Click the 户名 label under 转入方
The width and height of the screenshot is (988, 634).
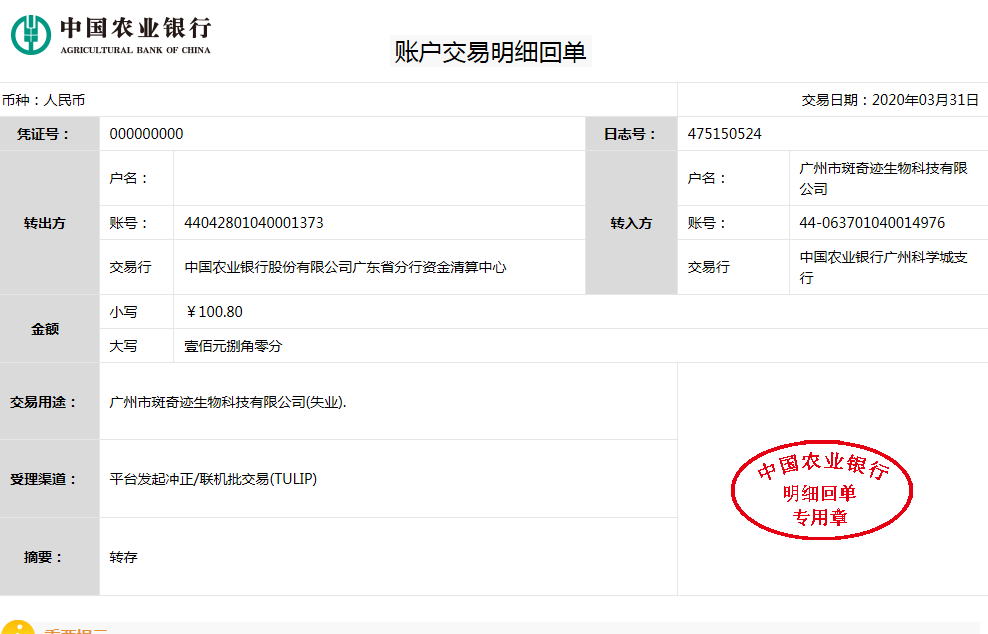707,178
